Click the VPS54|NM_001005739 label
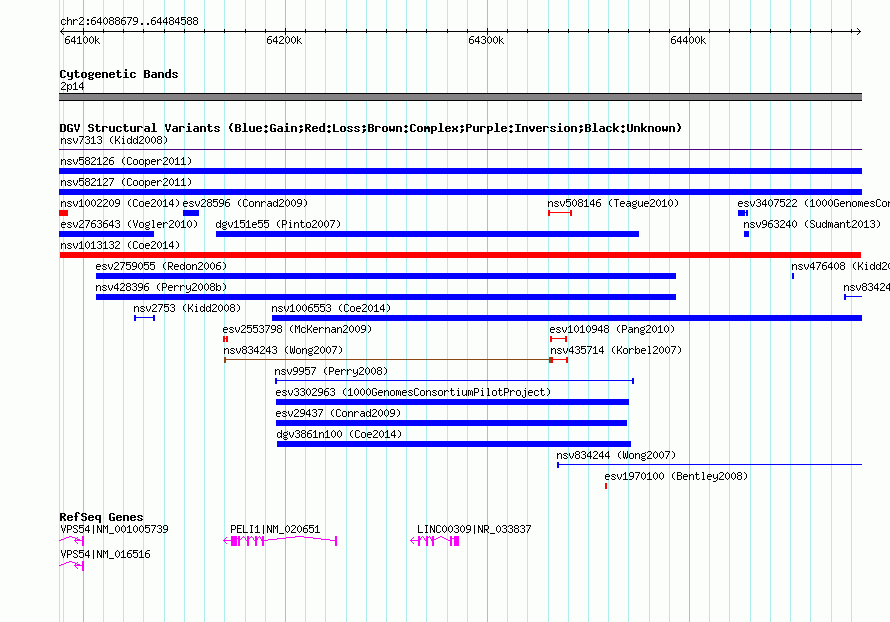 (x=114, y=529)
